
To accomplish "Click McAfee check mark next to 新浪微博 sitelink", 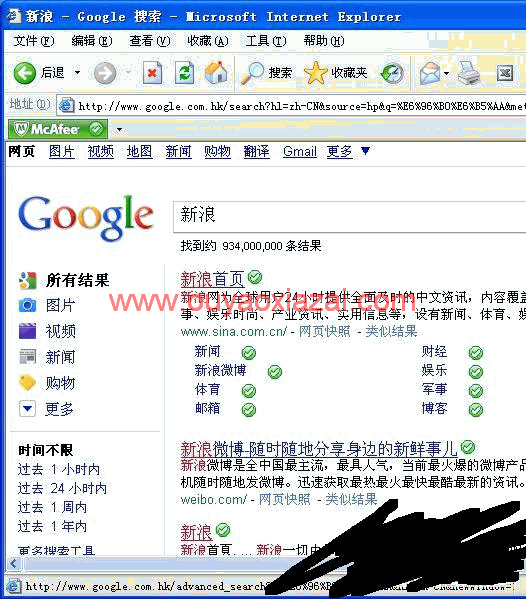I will (275, 371).
